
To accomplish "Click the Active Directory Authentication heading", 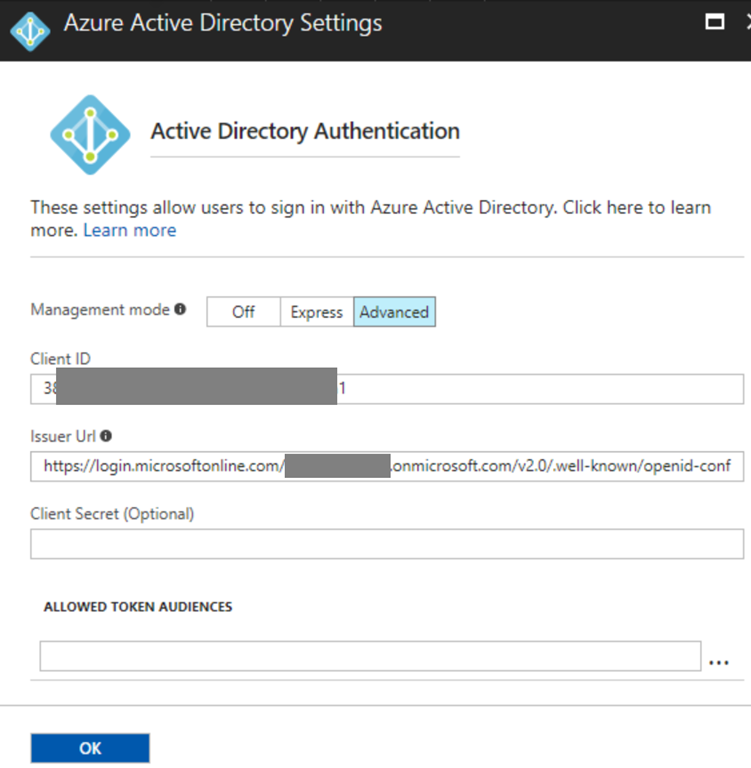I will [305, 132].
